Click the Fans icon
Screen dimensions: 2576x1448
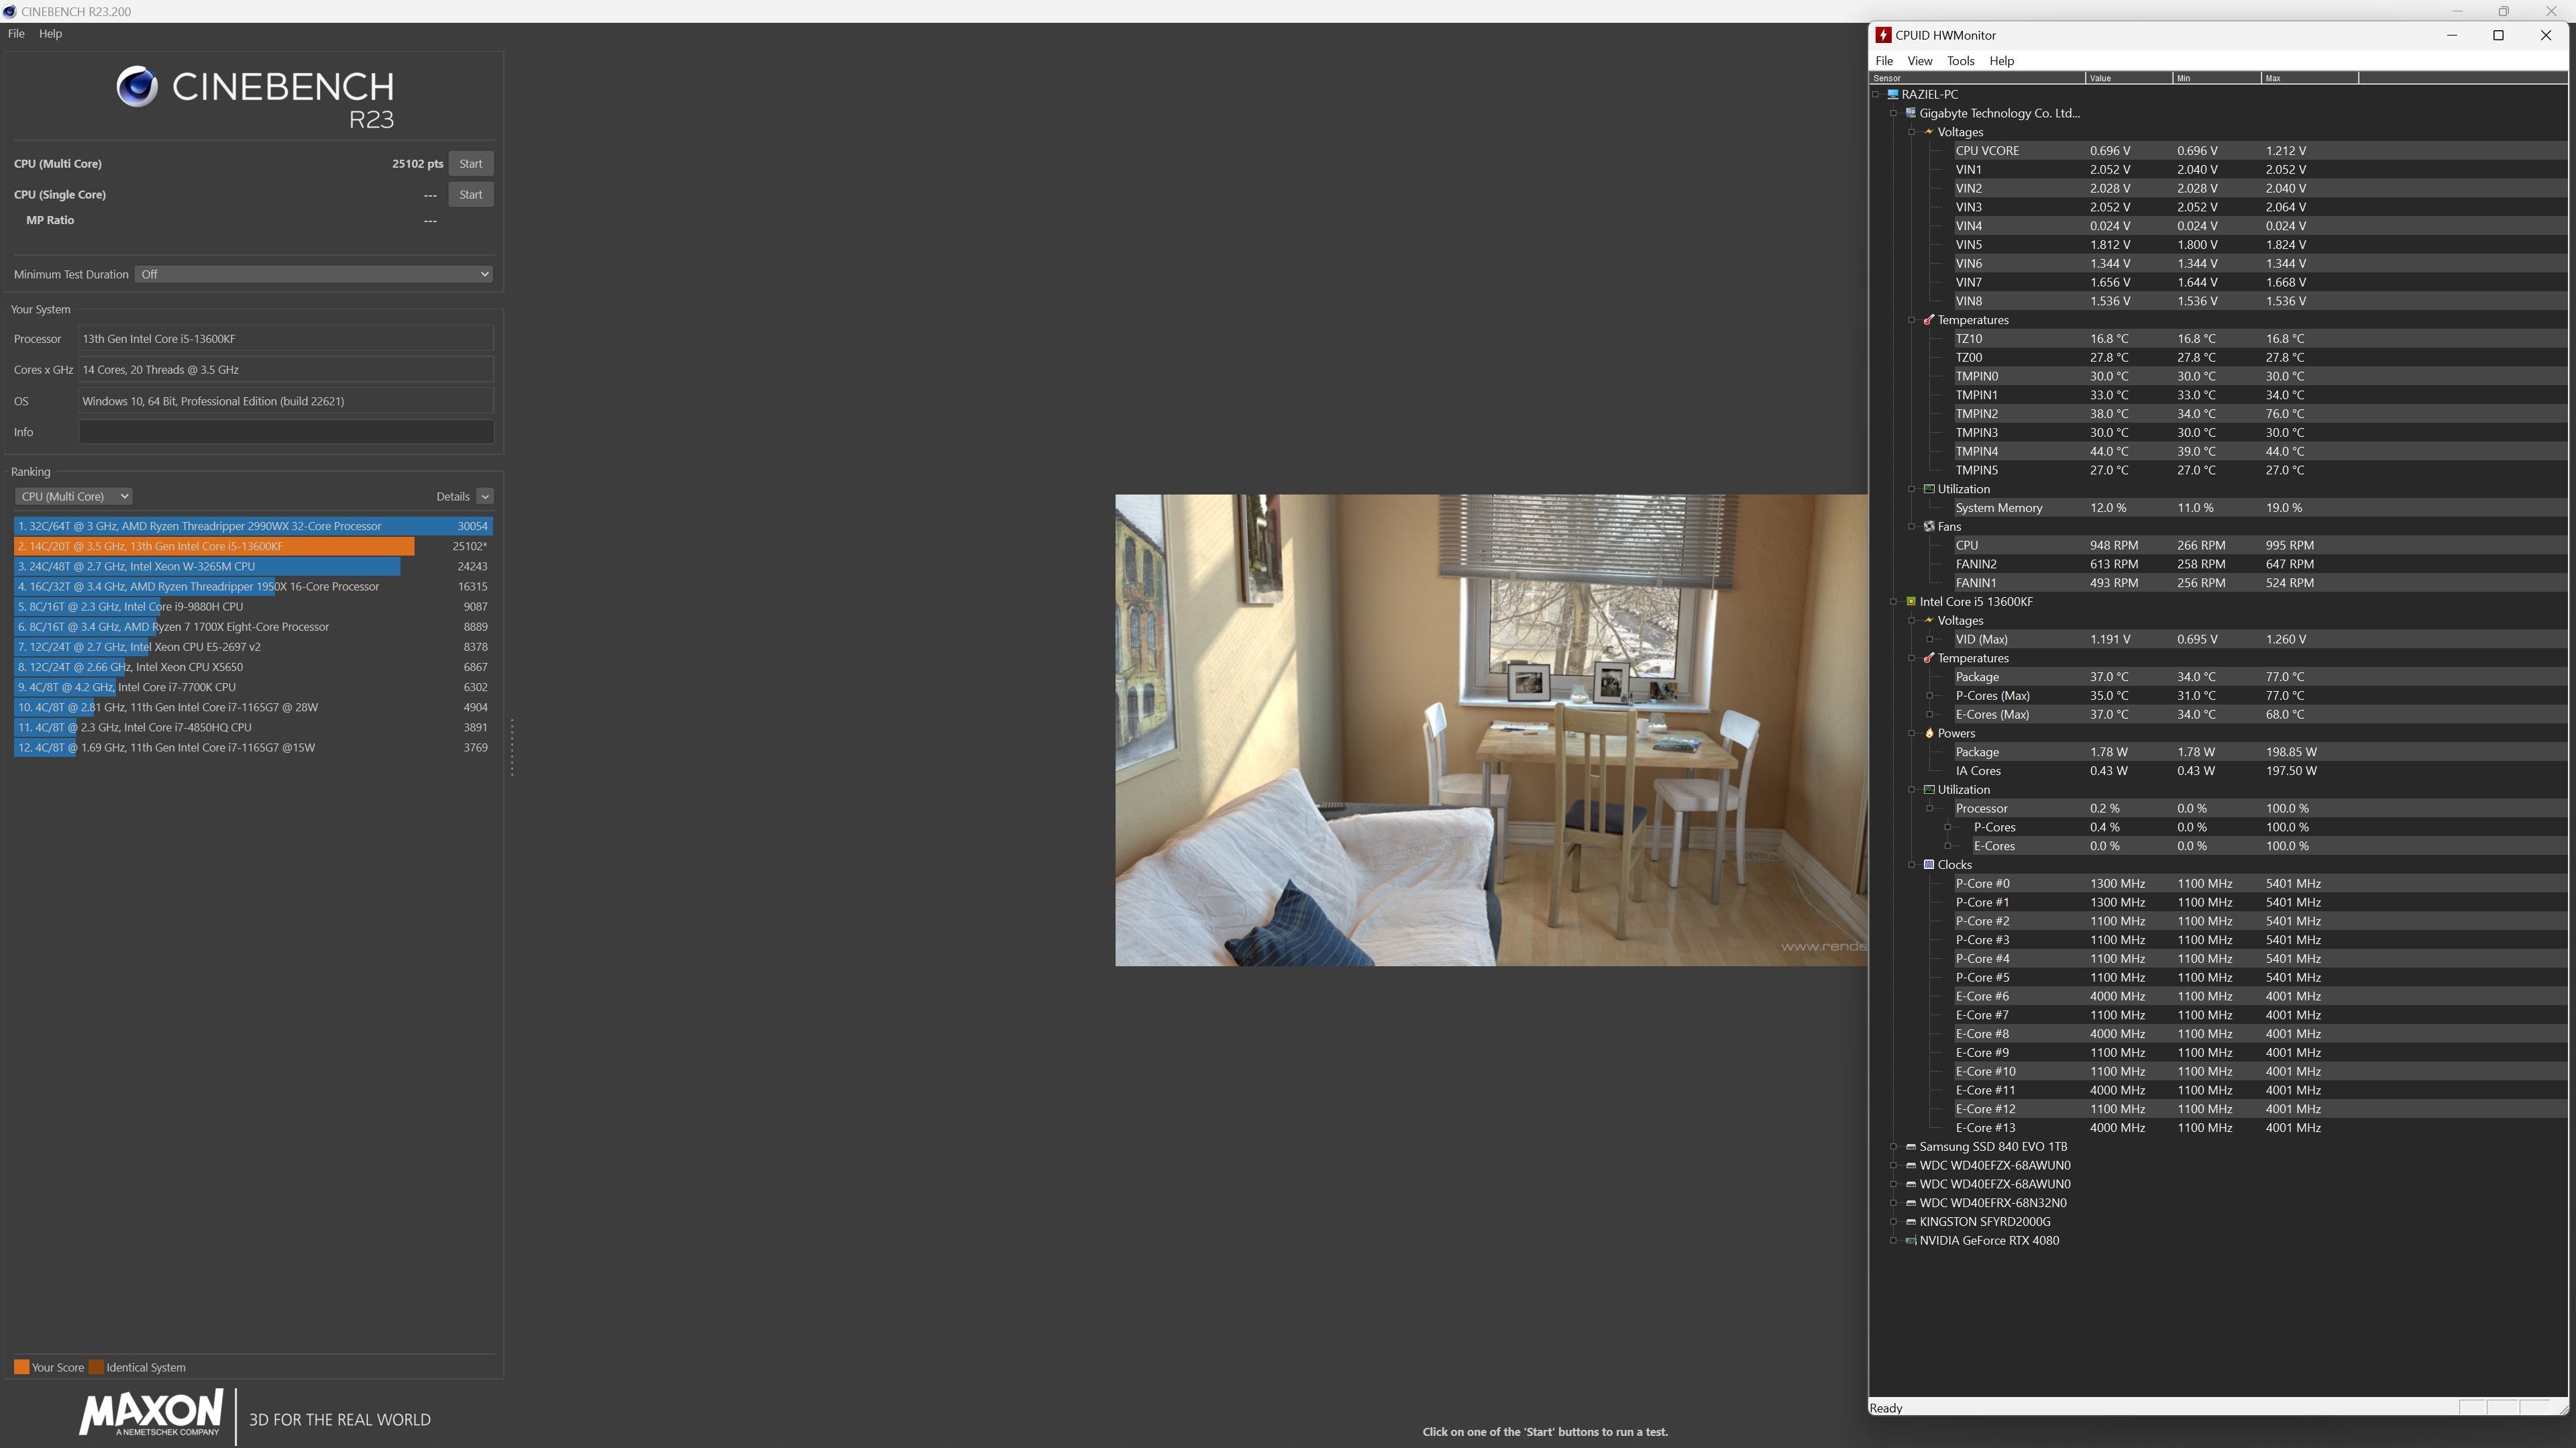point(1929,526)
